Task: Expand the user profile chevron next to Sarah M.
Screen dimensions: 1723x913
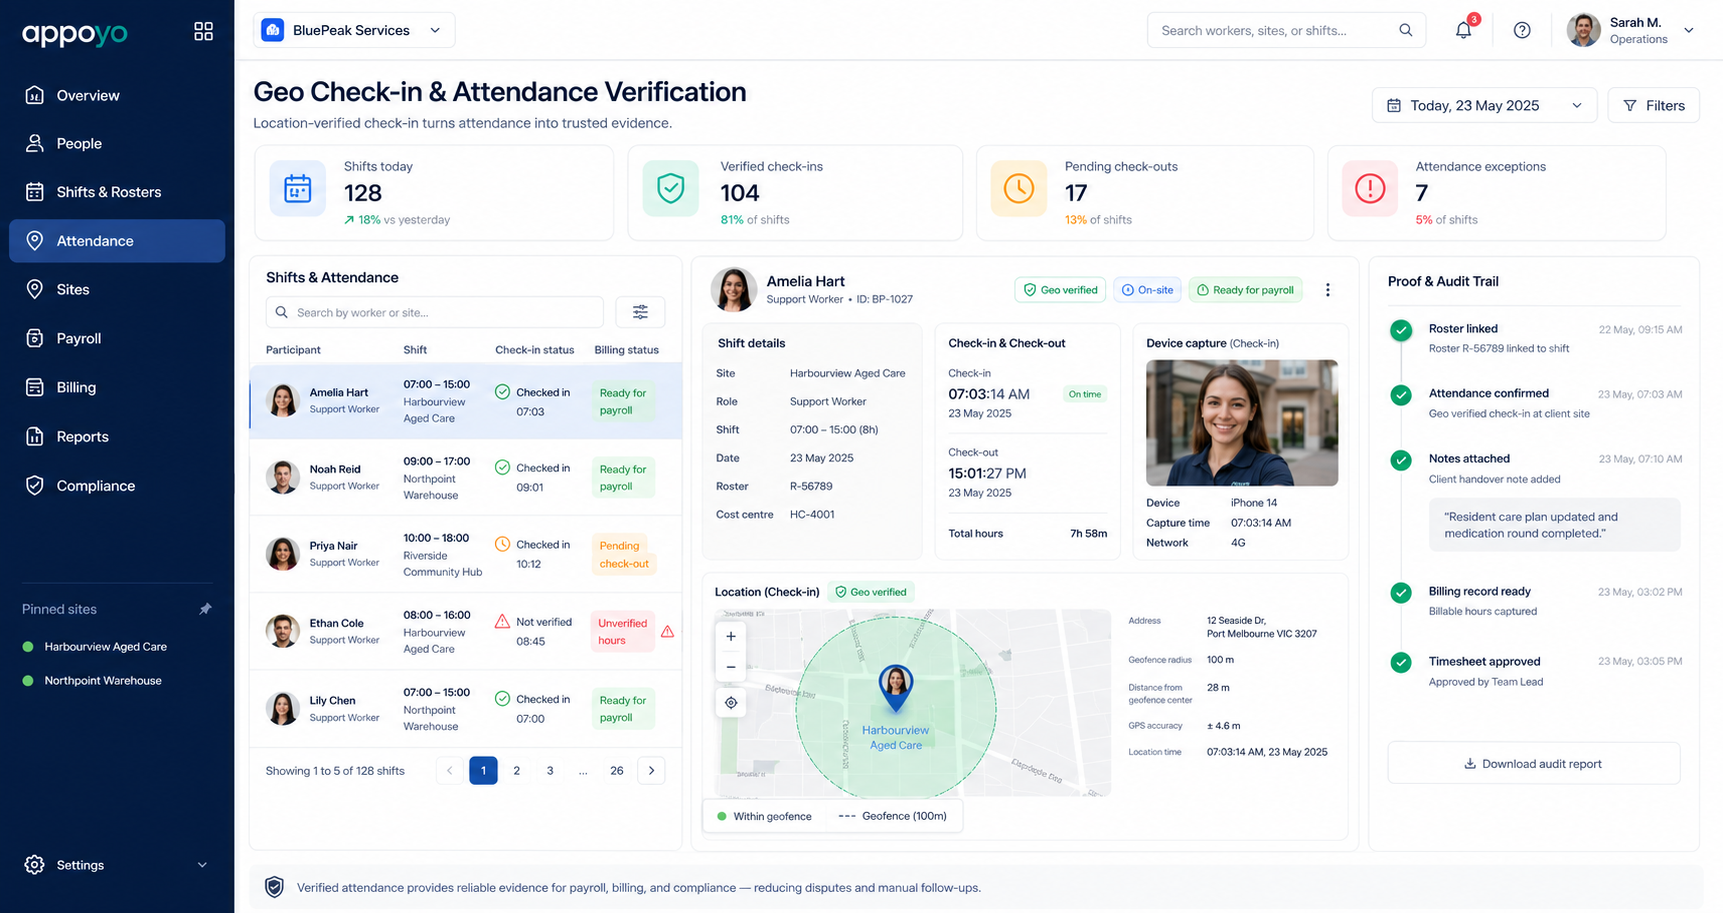Action: (1689, 30)
